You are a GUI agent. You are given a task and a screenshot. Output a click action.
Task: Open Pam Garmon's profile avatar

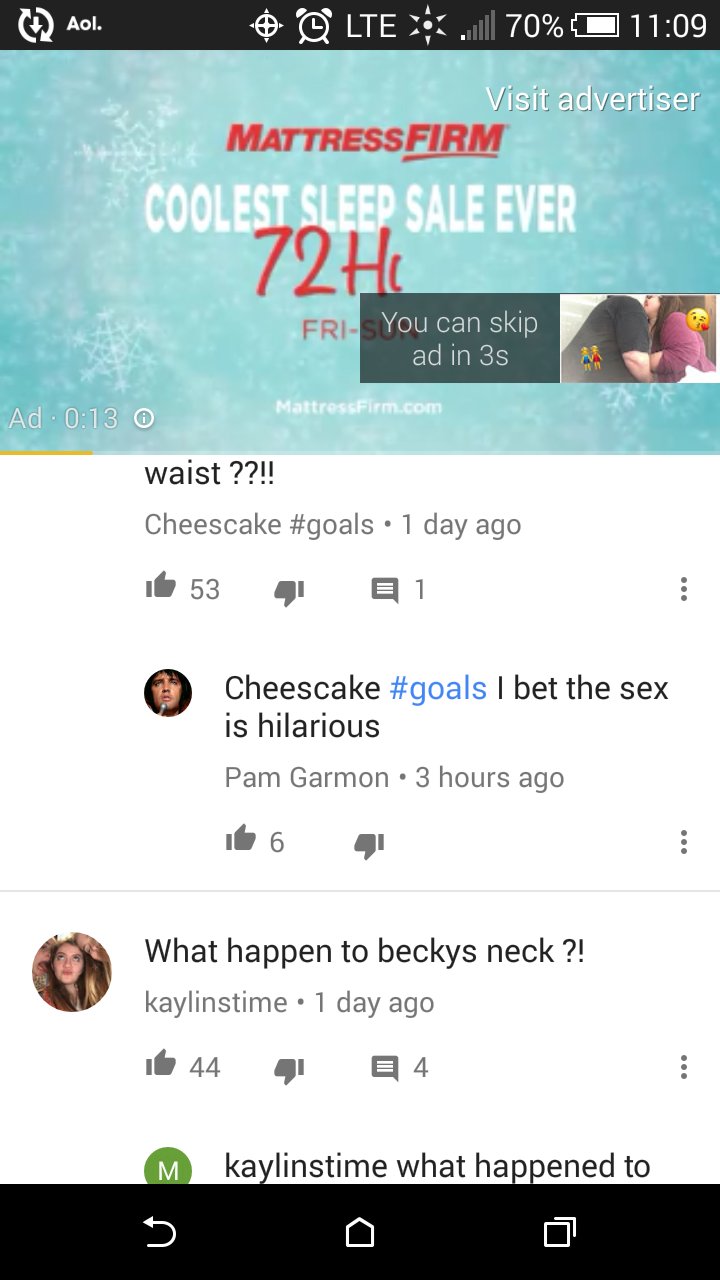[x=168, y=693]
